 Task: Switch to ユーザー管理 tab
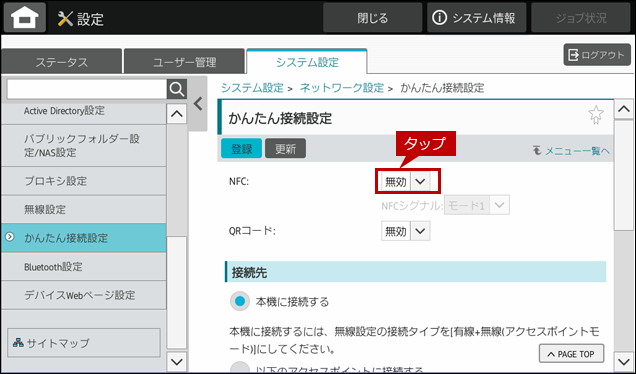(185, 62)
